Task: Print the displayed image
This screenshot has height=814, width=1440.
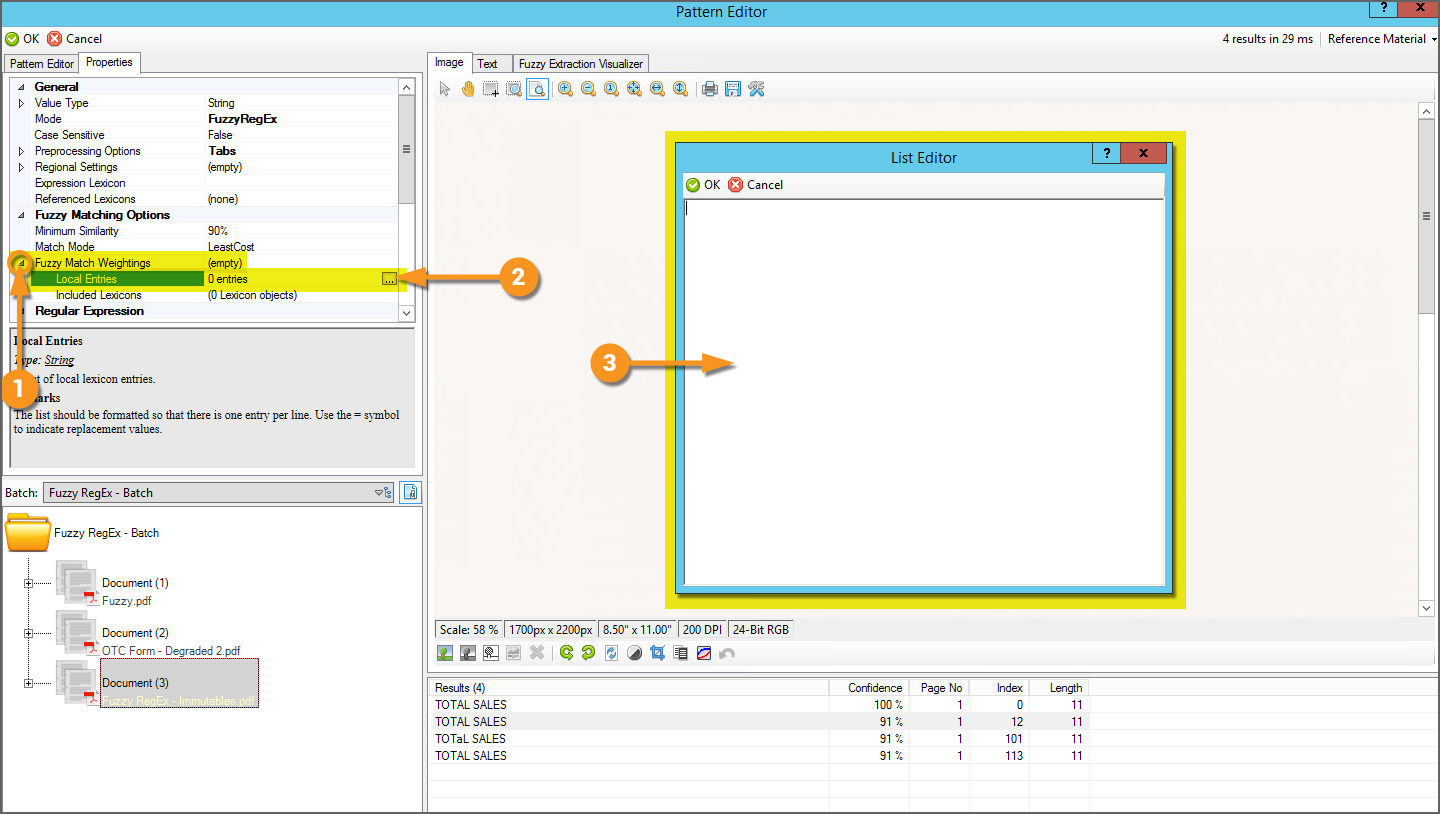Action: (x=710, y=89)
